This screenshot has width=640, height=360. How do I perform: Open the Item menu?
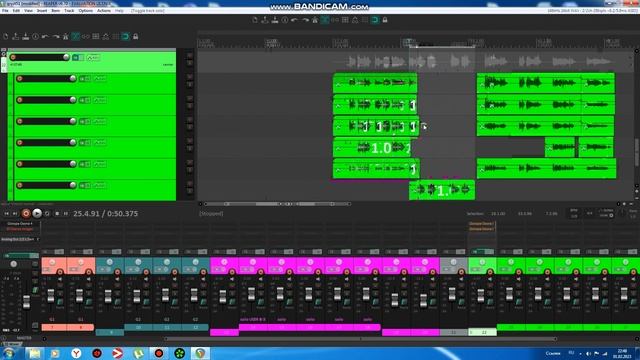tap(56, 11)
